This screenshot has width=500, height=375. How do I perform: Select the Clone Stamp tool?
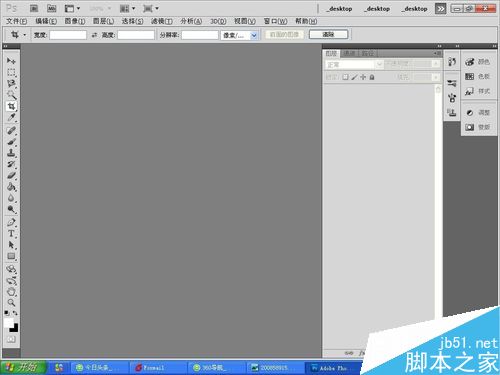click(x=11, y=153)
